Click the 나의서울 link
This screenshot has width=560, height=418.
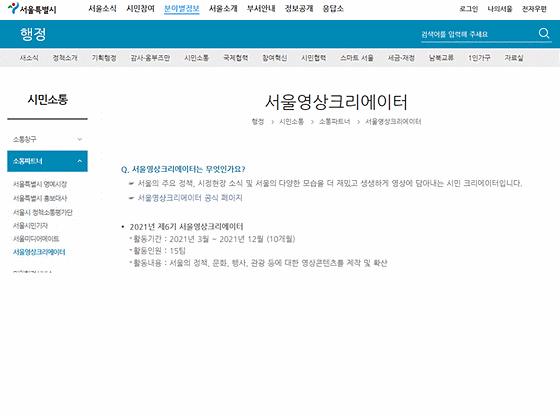coord(500,9)
